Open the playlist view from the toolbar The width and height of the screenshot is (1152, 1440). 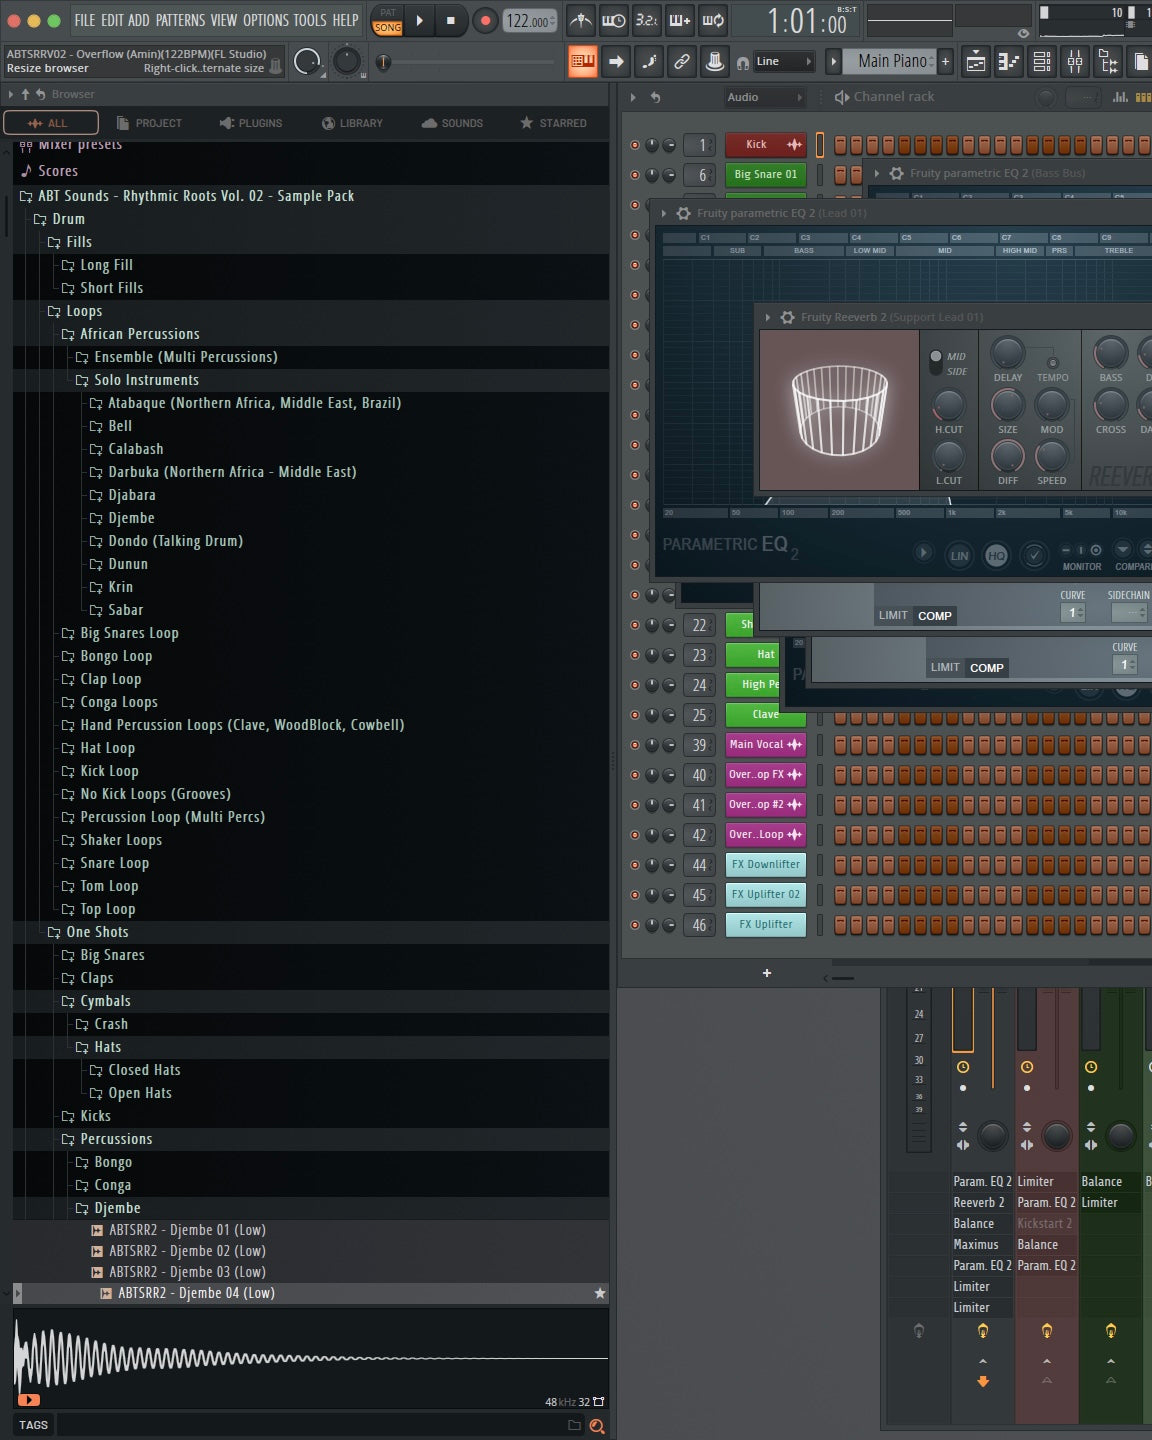tap(976, 62)
